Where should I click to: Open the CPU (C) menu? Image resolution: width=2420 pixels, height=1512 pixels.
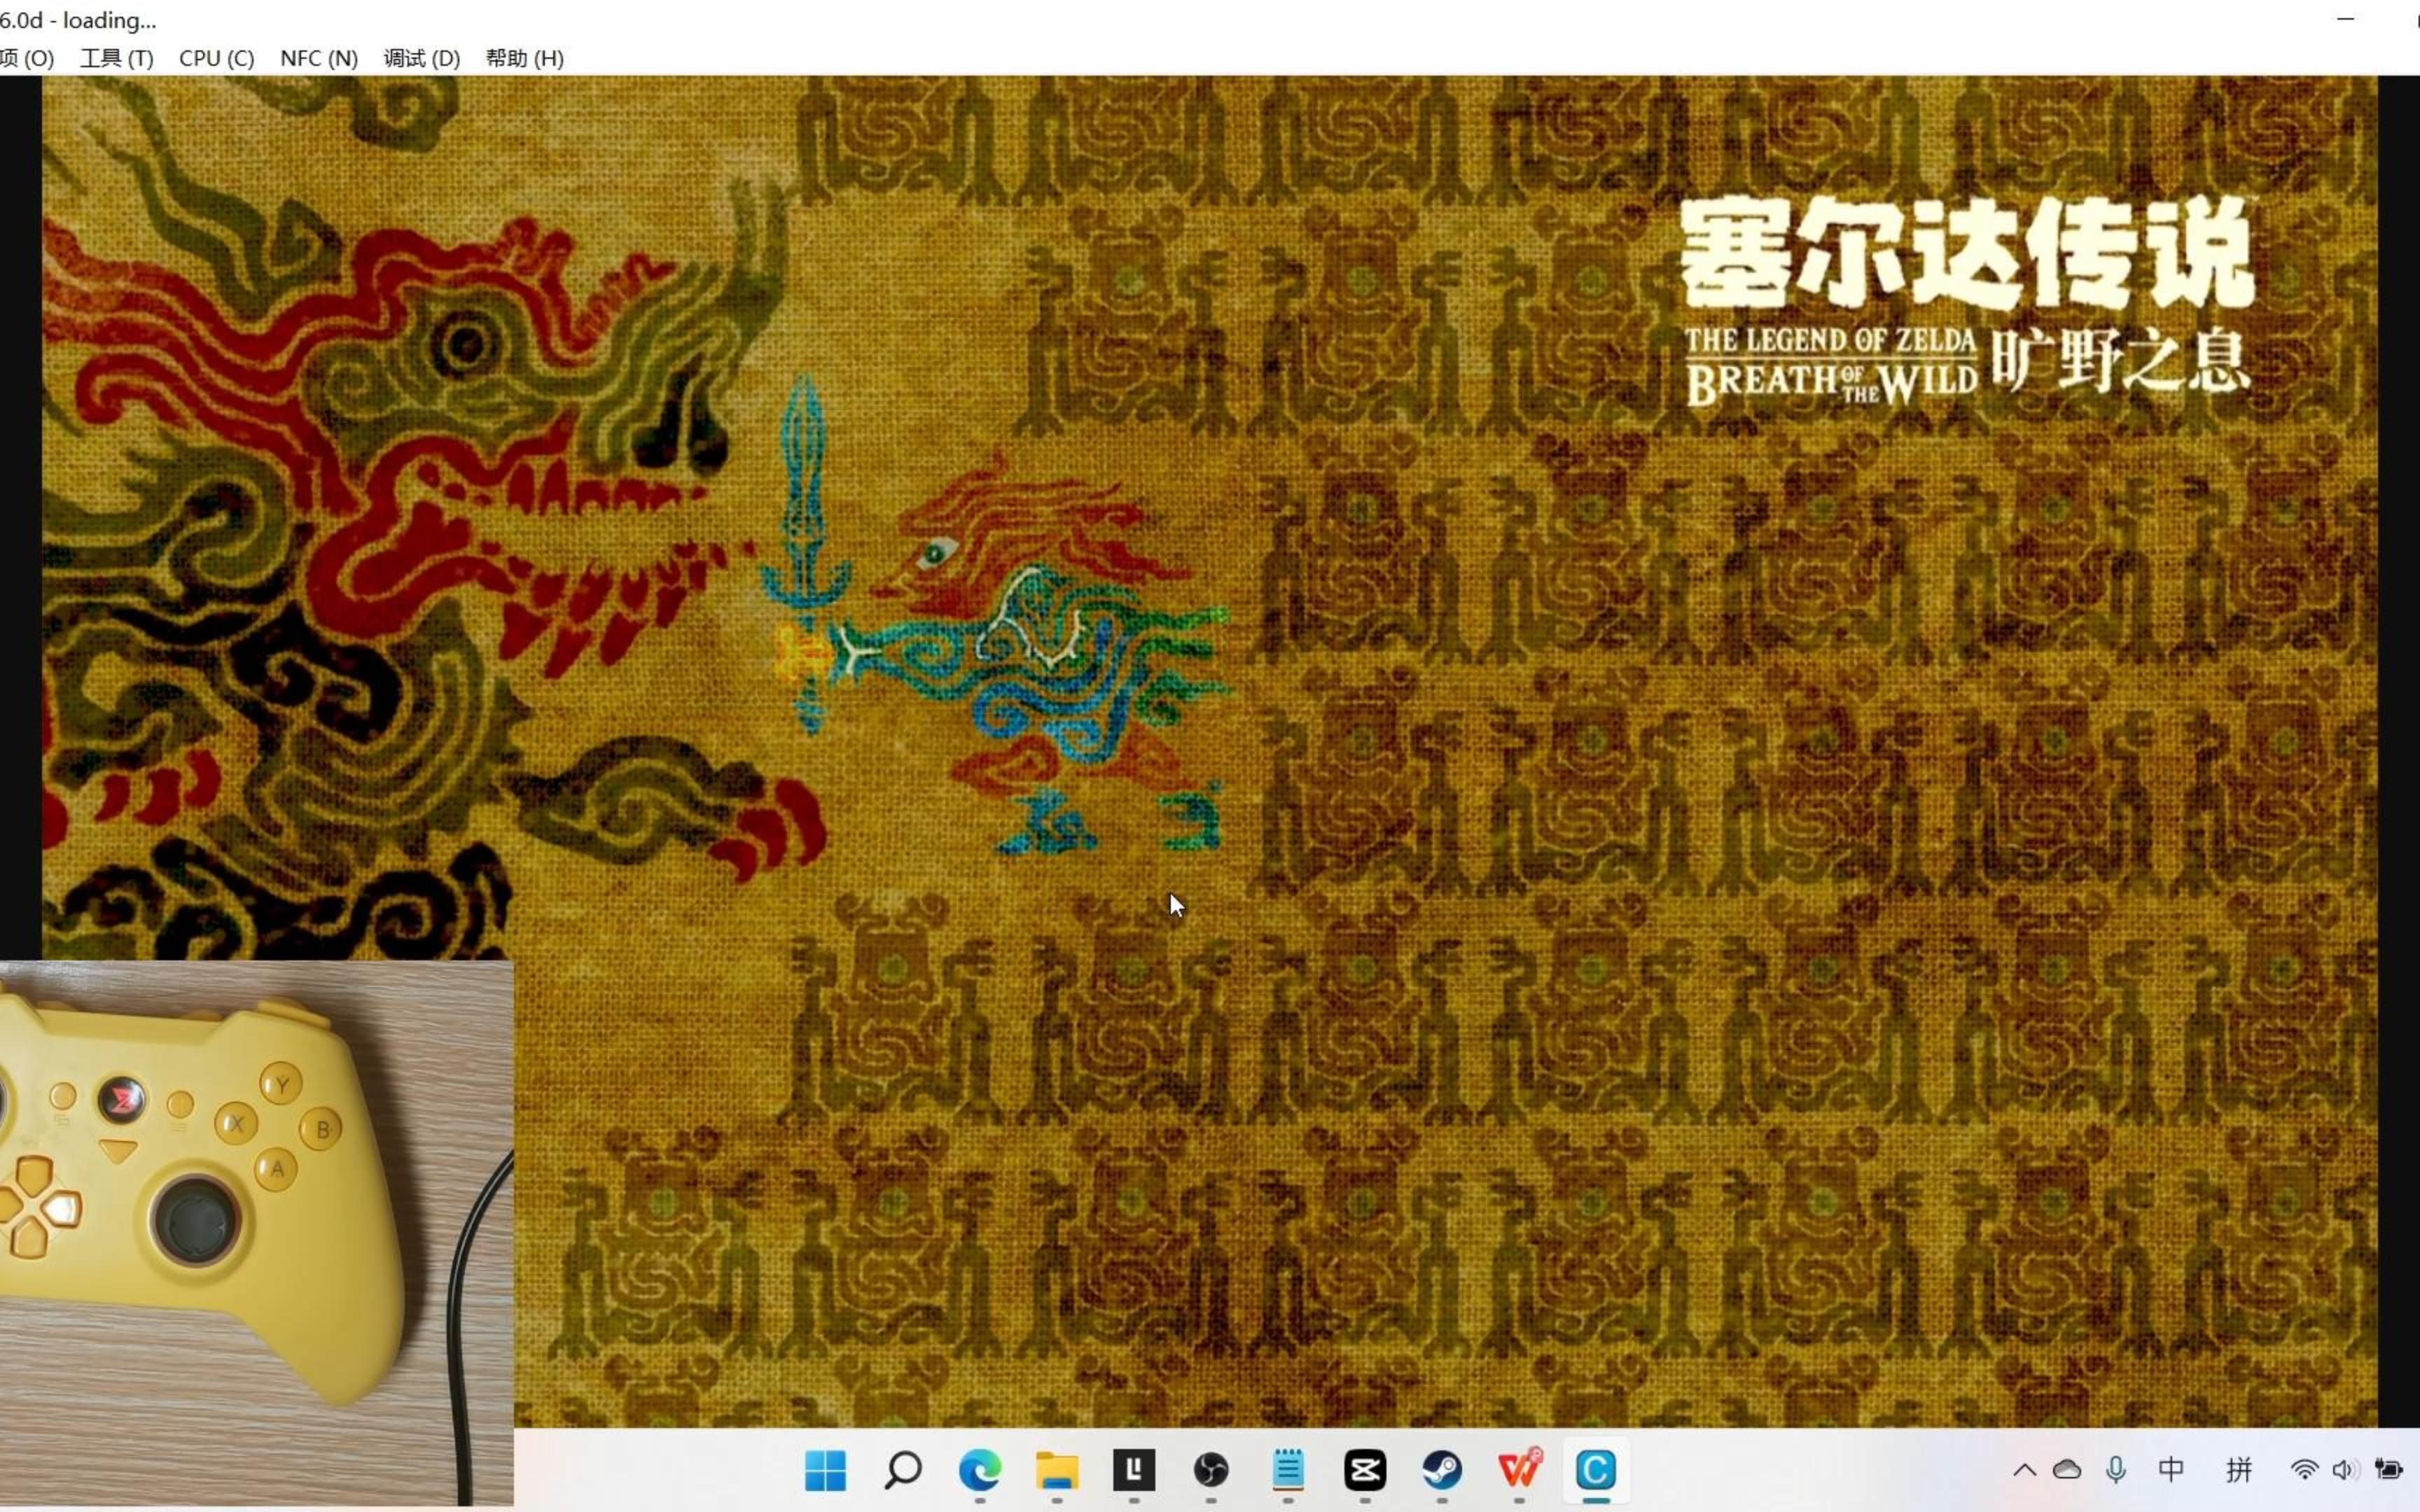pos(216,58)
